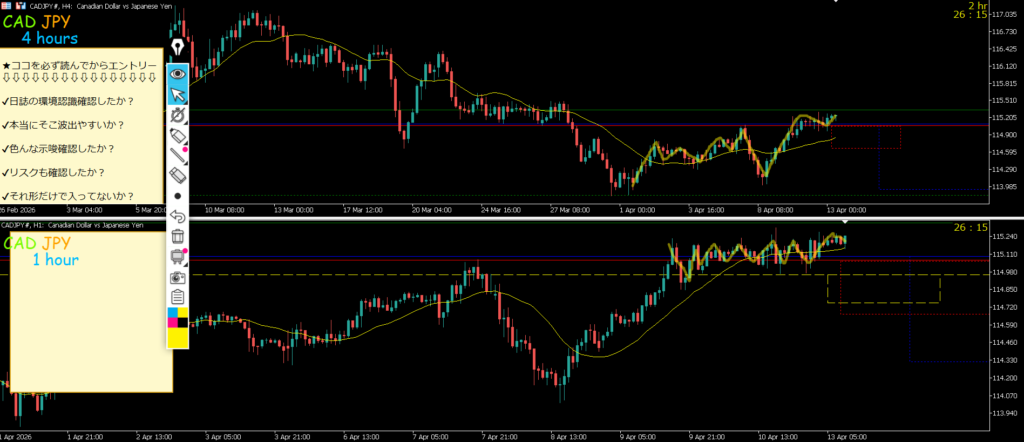
Task: Click the CADJPY H4 chart title
Action: click(80, 5)
